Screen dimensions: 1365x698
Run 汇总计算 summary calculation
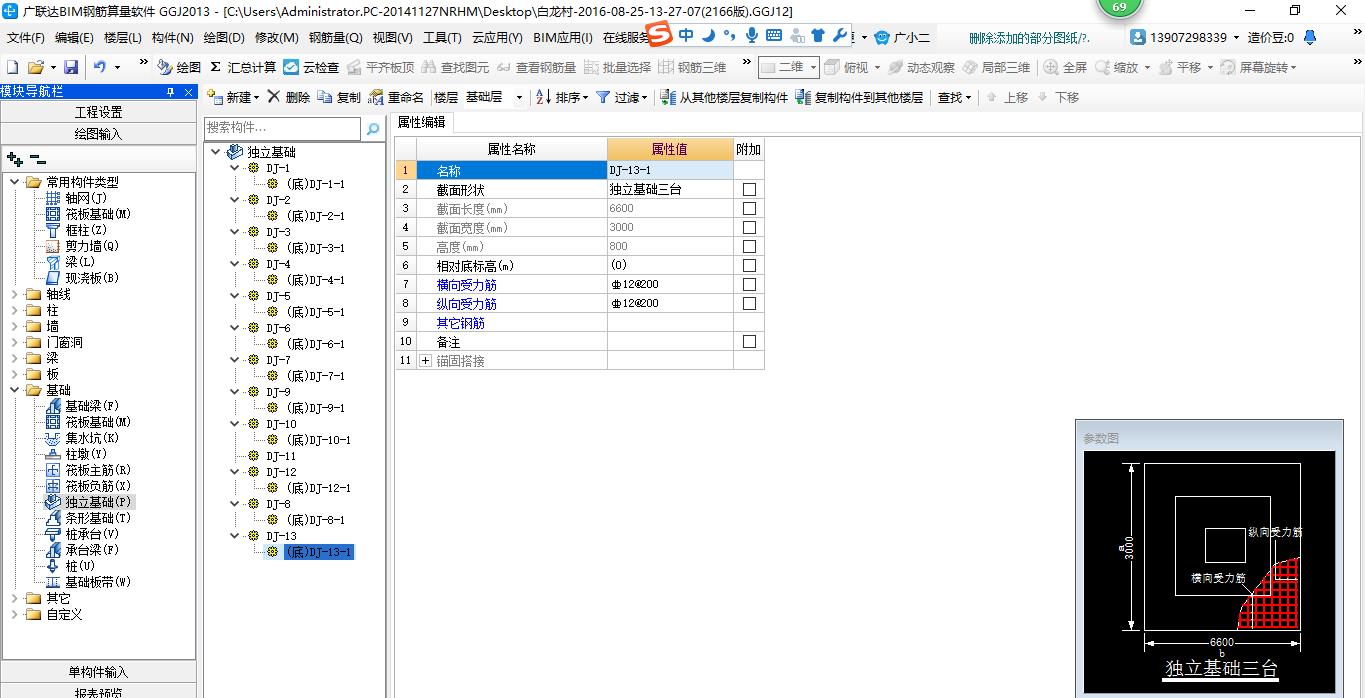point(243,67)
